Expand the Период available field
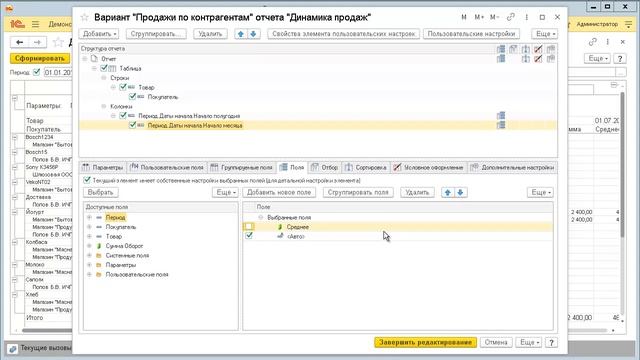 coord(89,218)
